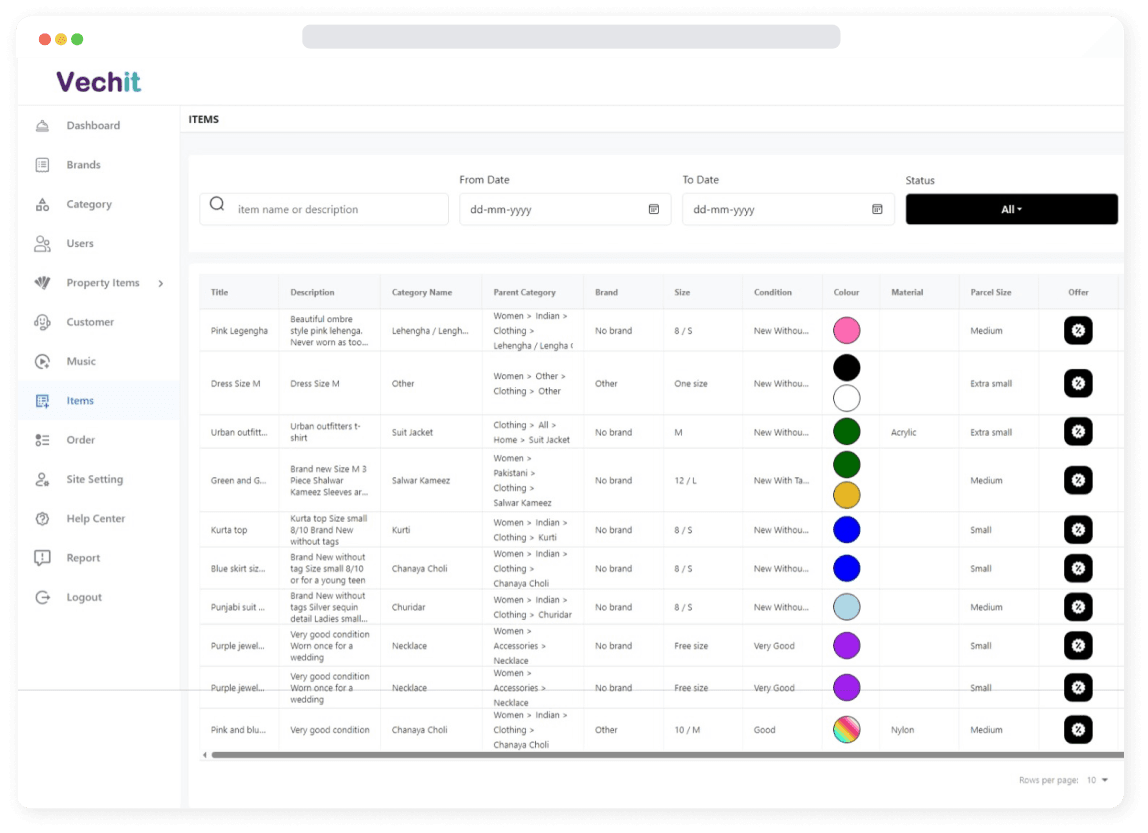
Task: Select the pink colour swatch of Pink Legengha
Action: (x=847, y=330)
